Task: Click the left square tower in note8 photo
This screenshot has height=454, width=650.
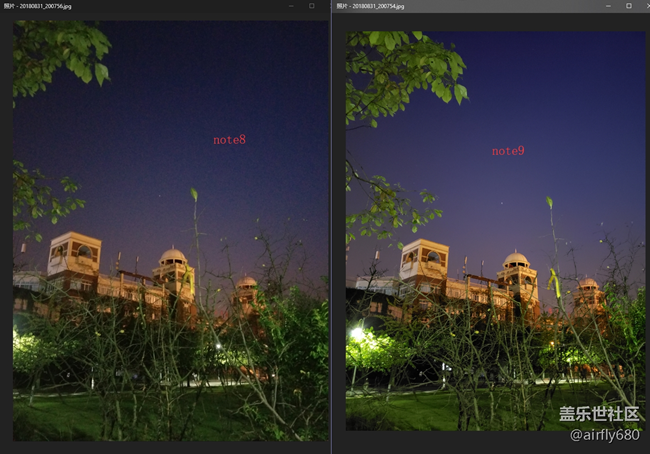Action: click(x=74, y=257)
